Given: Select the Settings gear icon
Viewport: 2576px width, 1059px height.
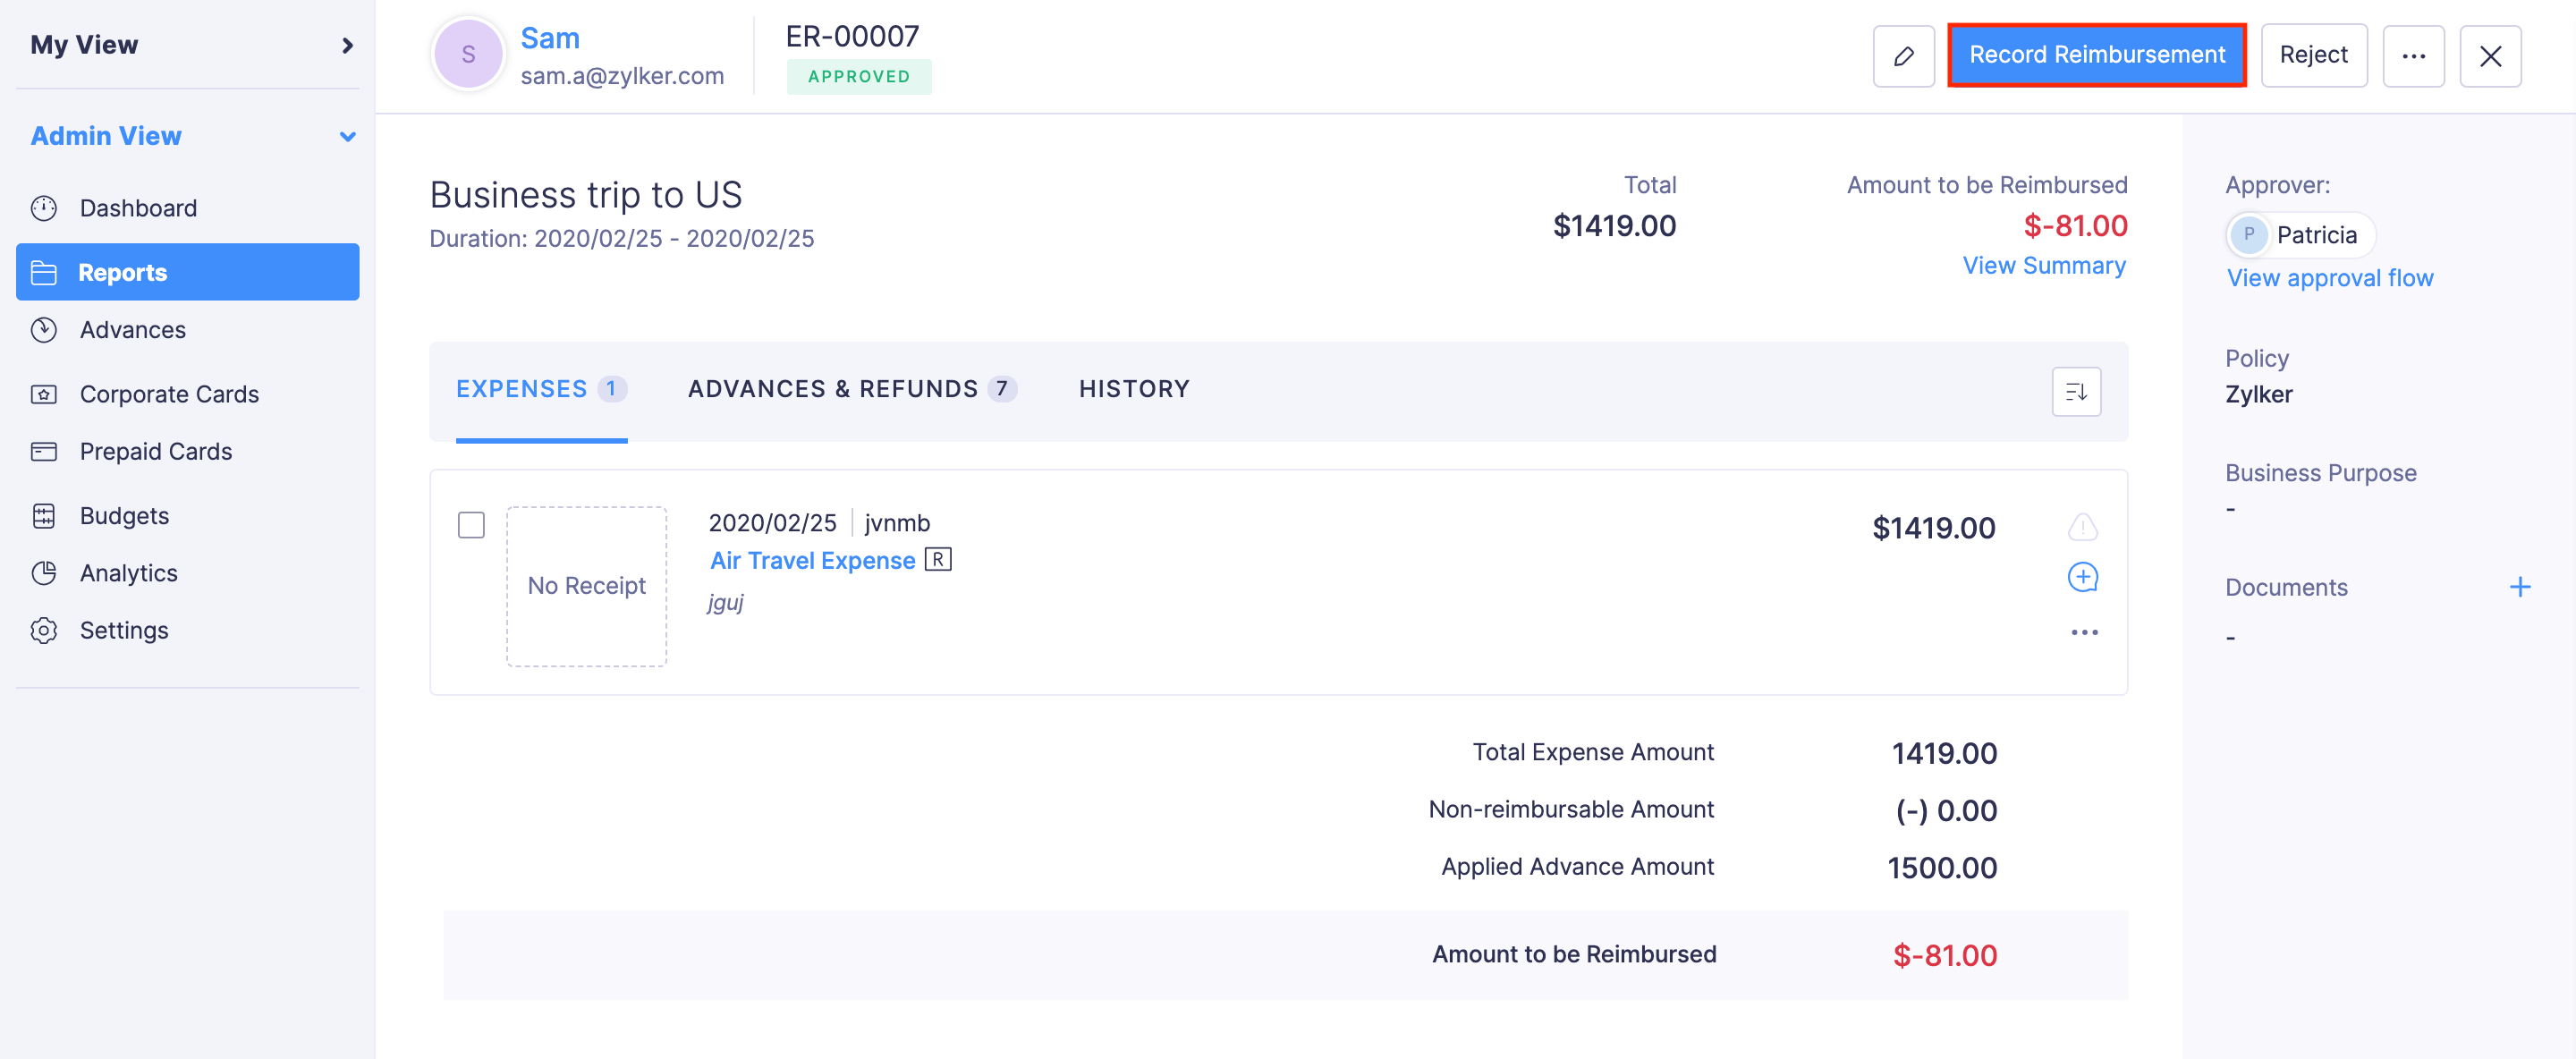Looking at the screenshot, I should click(45, 630).
